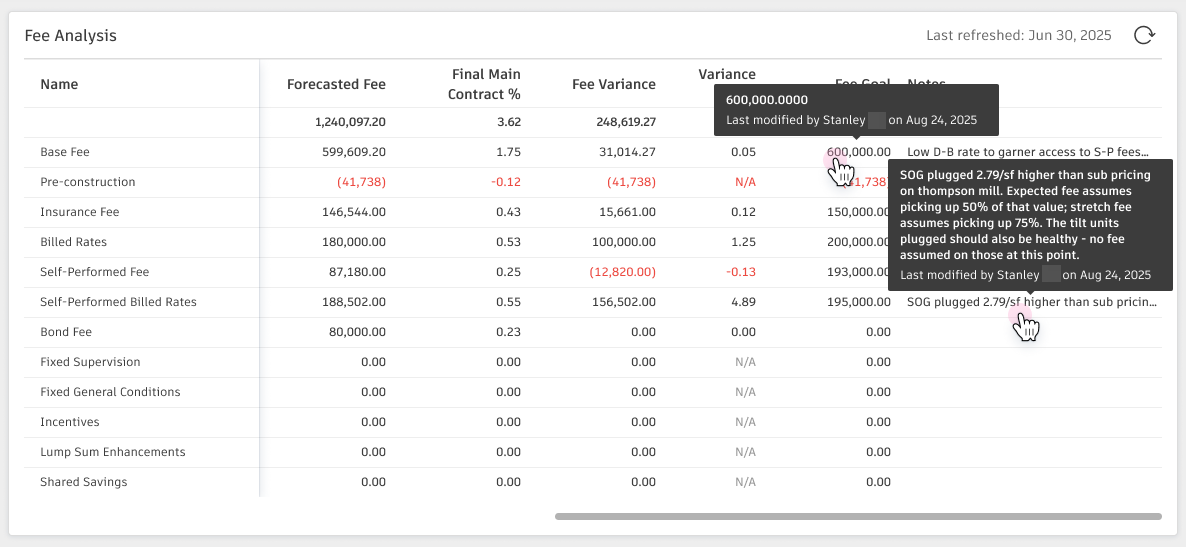Click total forecasted fee 1,240,097.20
The image size is (1186, 547).
point(350,122)
